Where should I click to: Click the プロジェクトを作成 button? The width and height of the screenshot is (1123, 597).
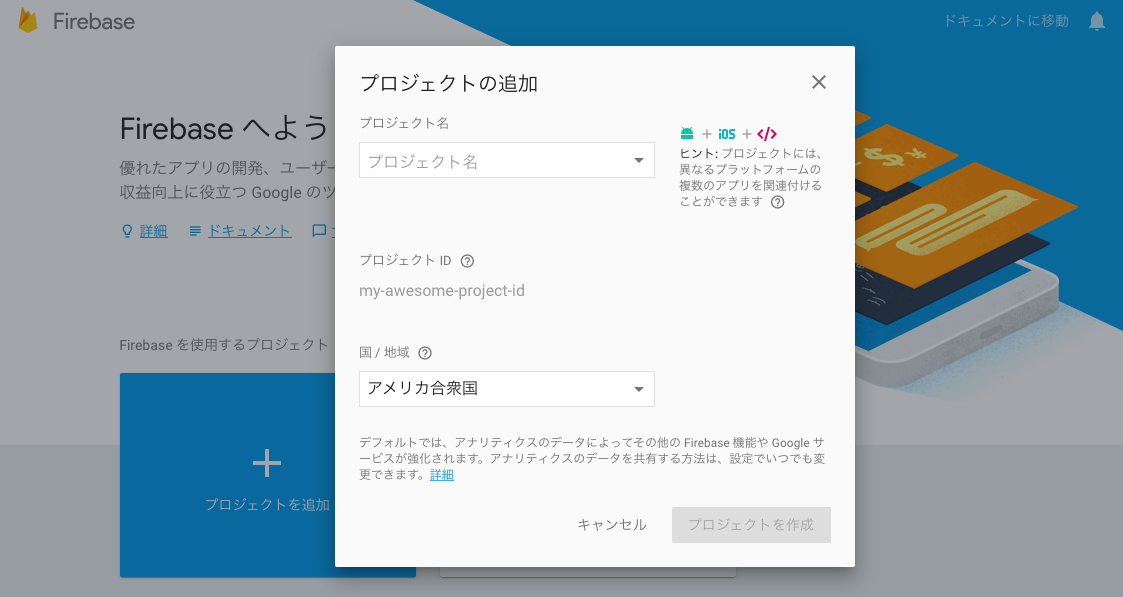click(751, 524)
